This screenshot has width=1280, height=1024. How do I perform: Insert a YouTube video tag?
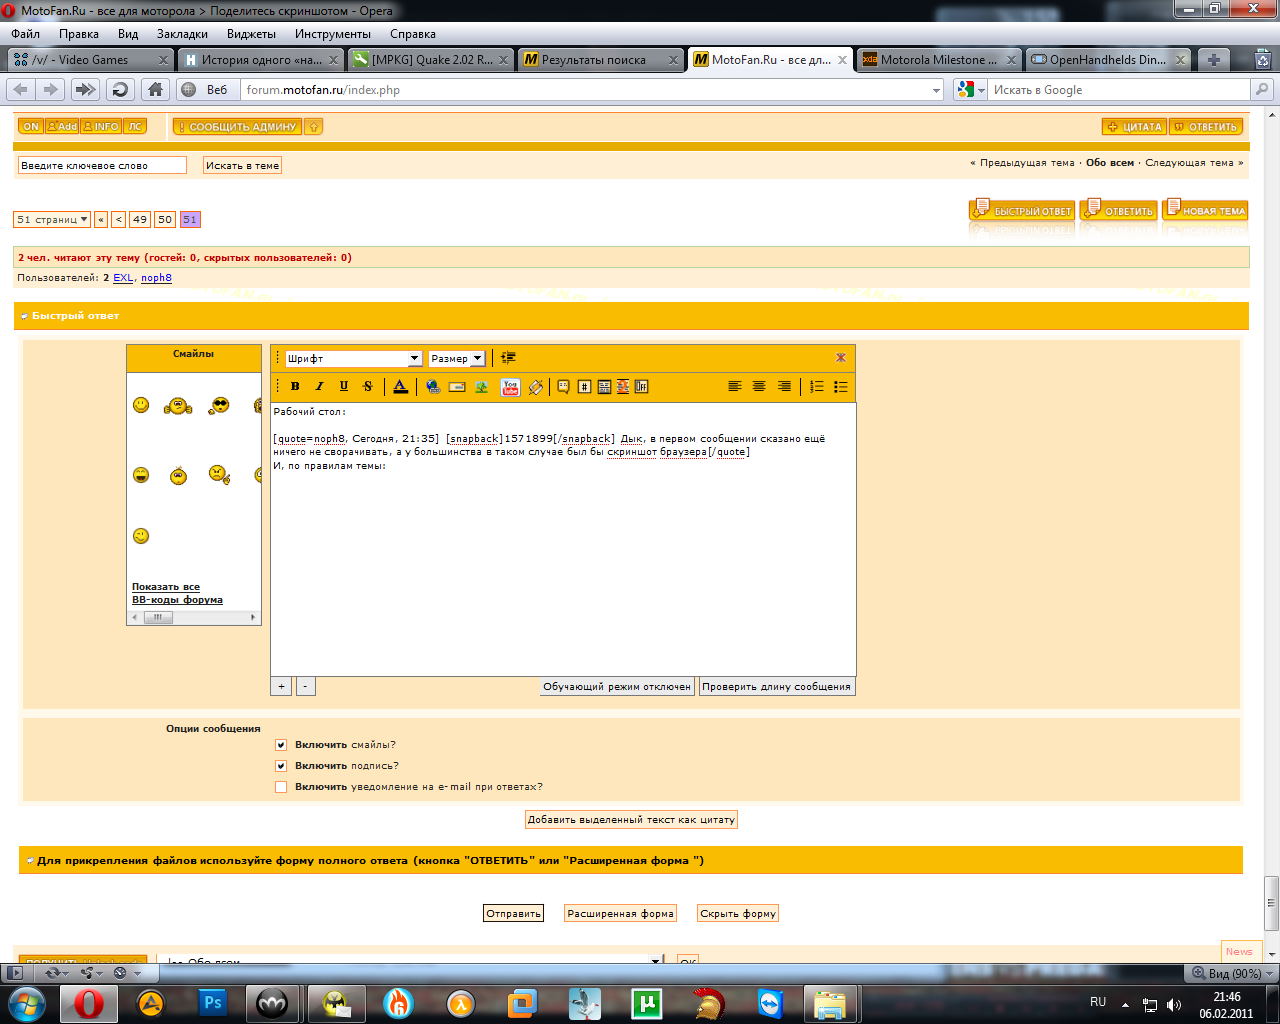click(510, 387)
